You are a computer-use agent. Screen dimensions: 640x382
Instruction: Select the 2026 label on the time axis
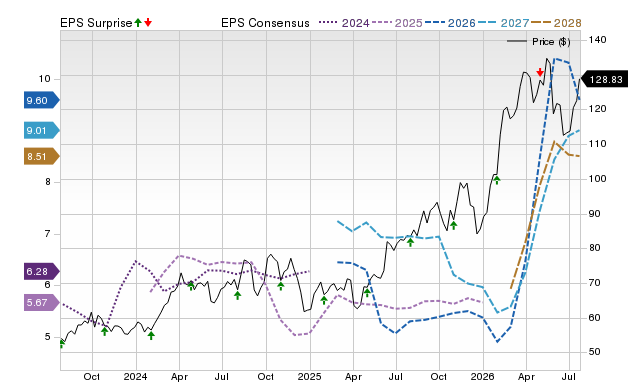(483, 376)
